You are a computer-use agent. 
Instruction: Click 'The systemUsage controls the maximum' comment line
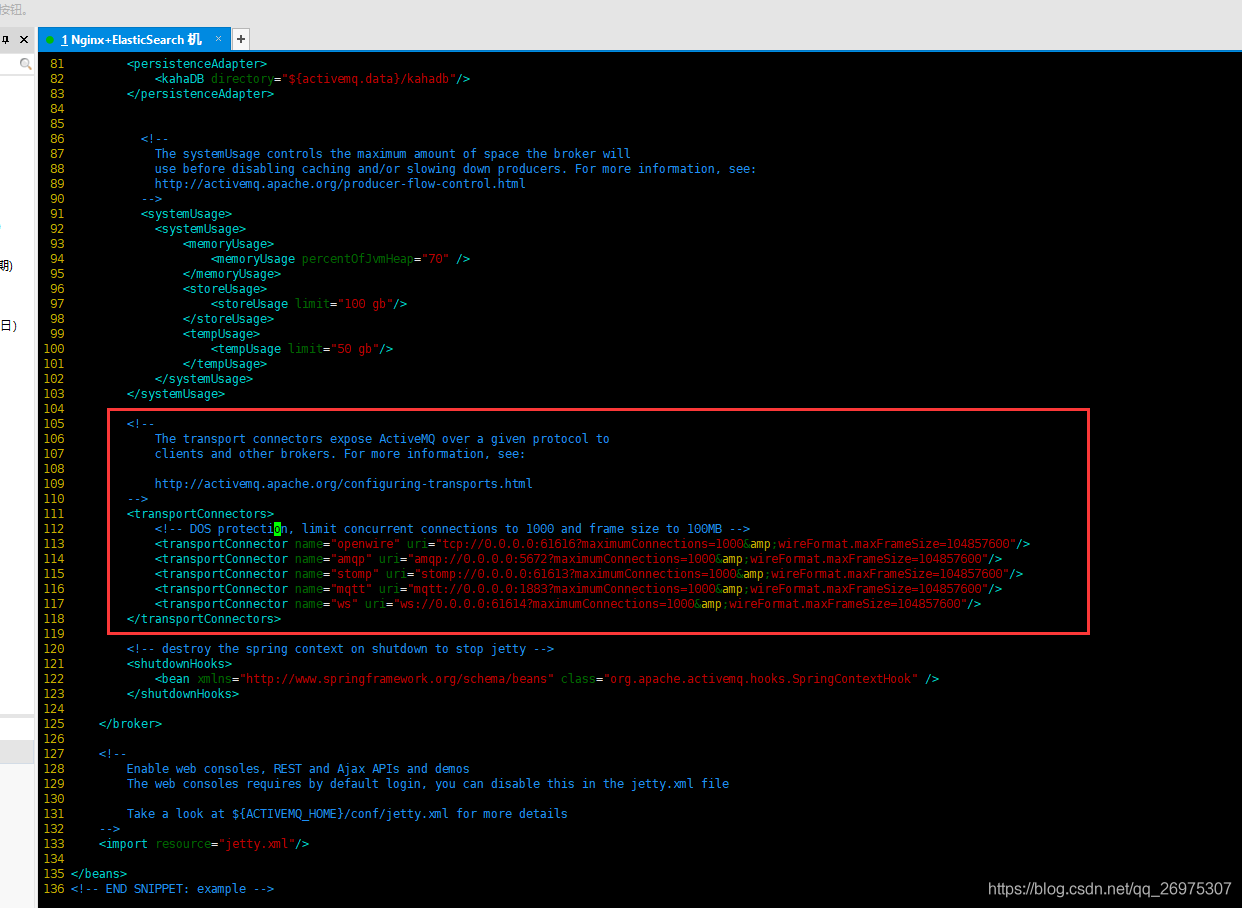click(x=393, y=154)
